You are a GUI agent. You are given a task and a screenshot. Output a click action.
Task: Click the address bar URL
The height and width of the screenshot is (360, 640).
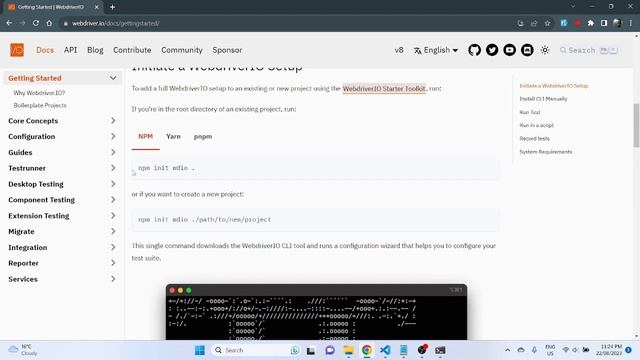click(116, 23)
